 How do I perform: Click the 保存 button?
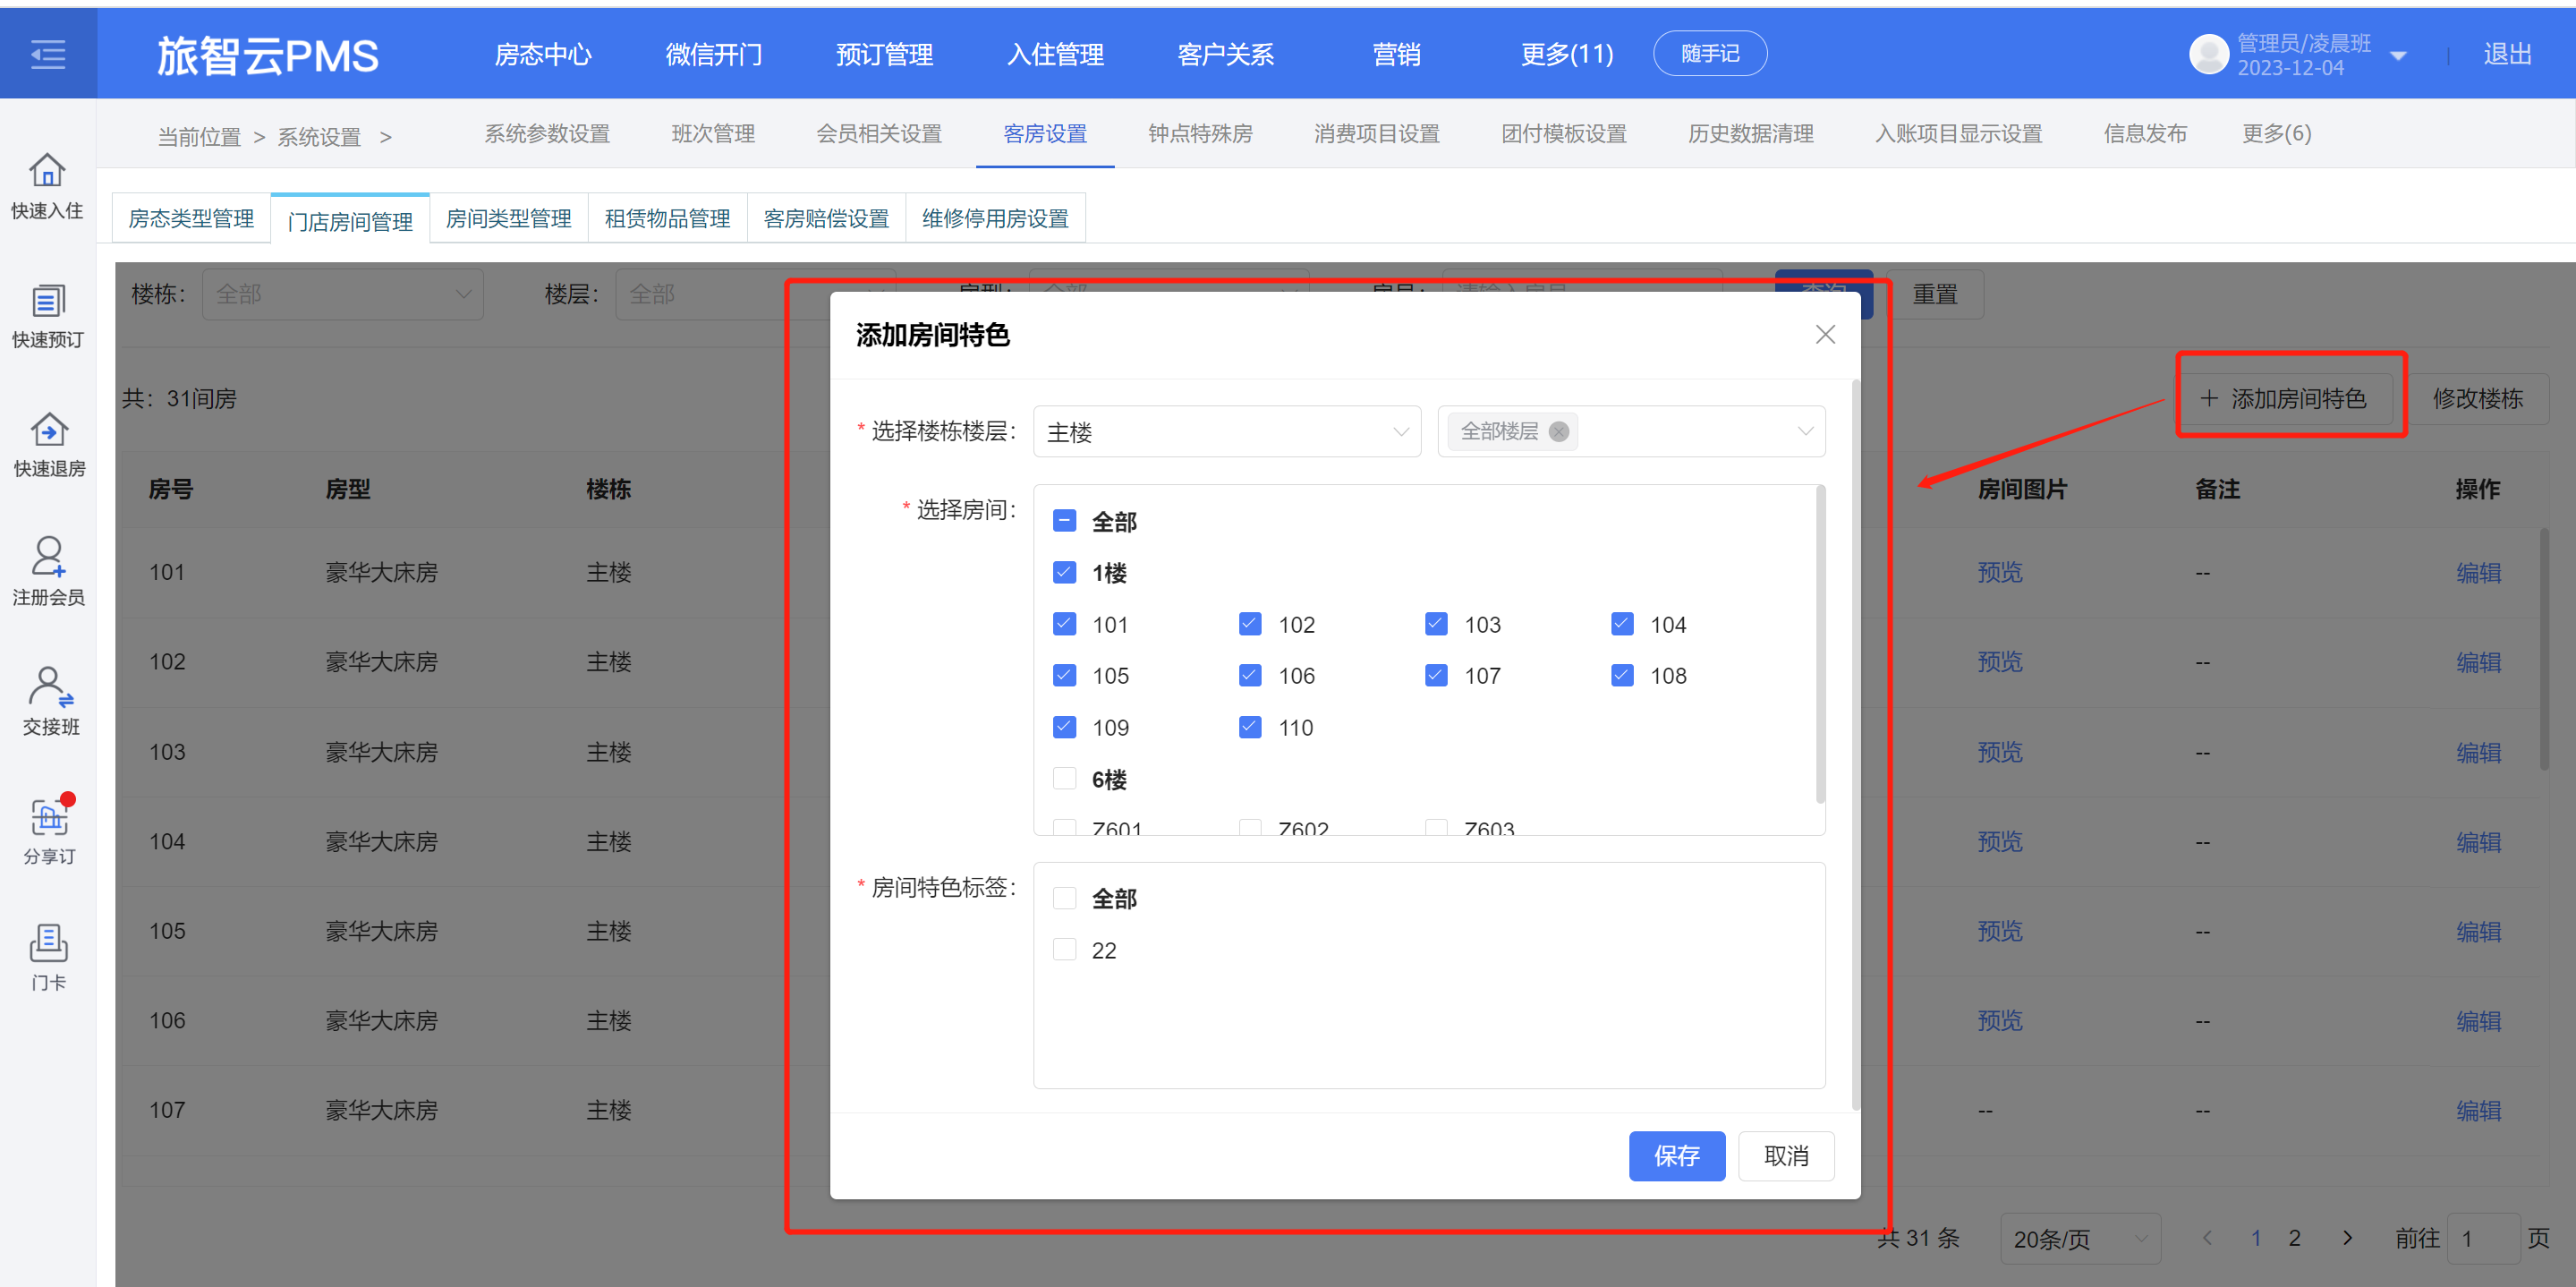click(1676, 1155)
